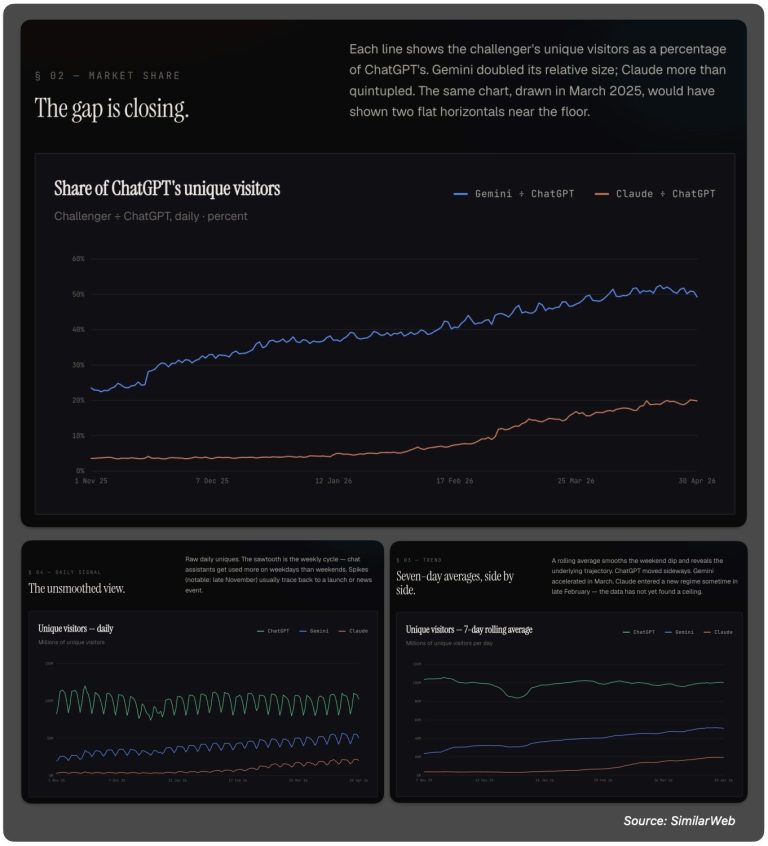The width and height of the screenshot is (768, 846).
Task: Click '§ 02 — MARKET SHARE' section label
Action: [107, 76]
